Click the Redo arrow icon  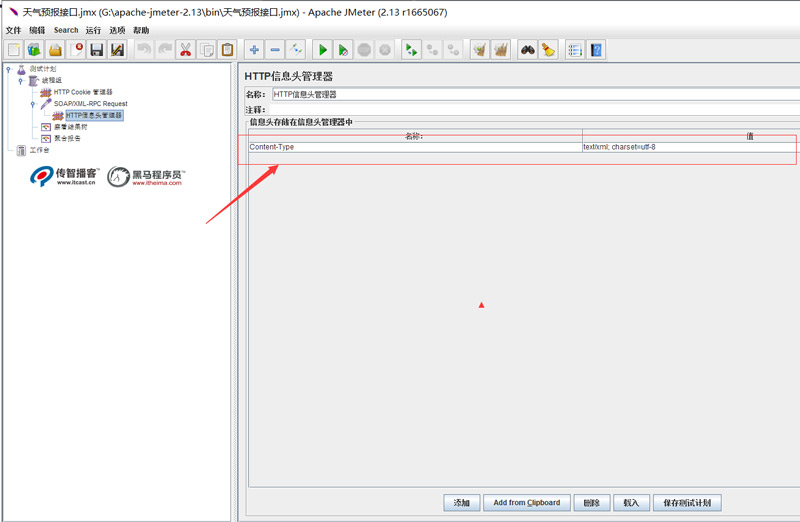pyautogui.click(x=165, y=50)
